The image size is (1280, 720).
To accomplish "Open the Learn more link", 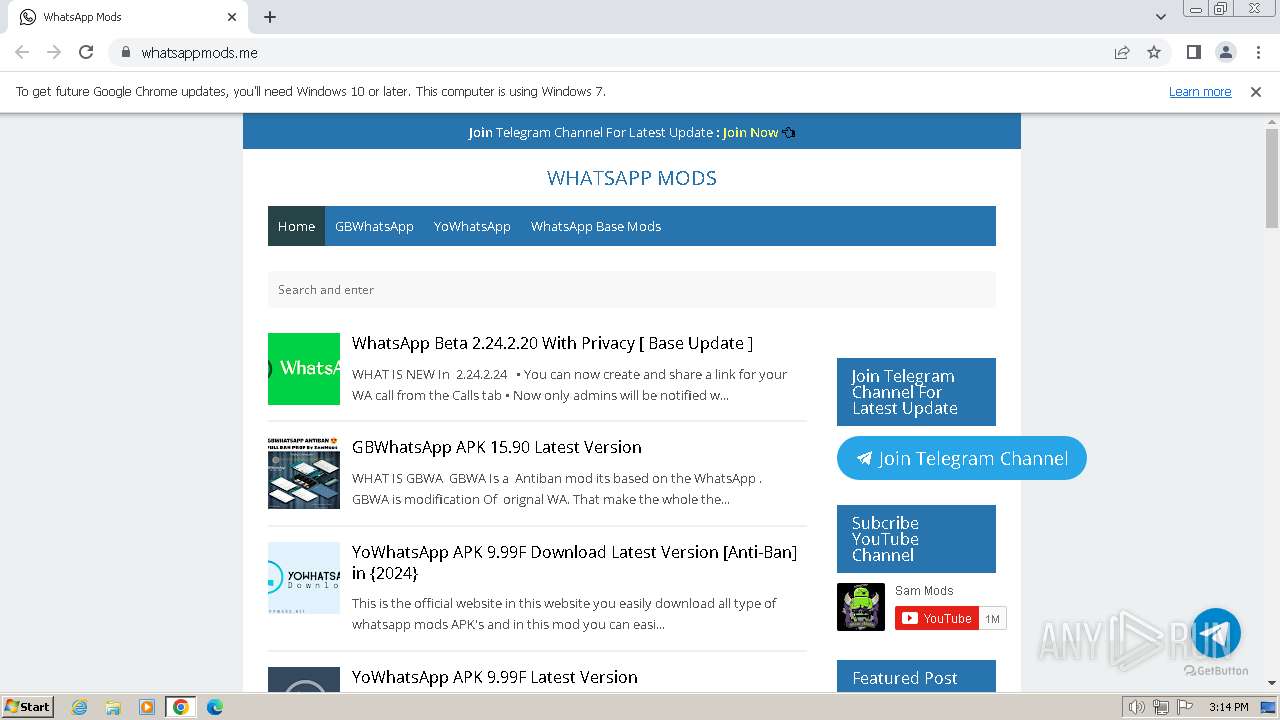I will (x=1200, y=91).
